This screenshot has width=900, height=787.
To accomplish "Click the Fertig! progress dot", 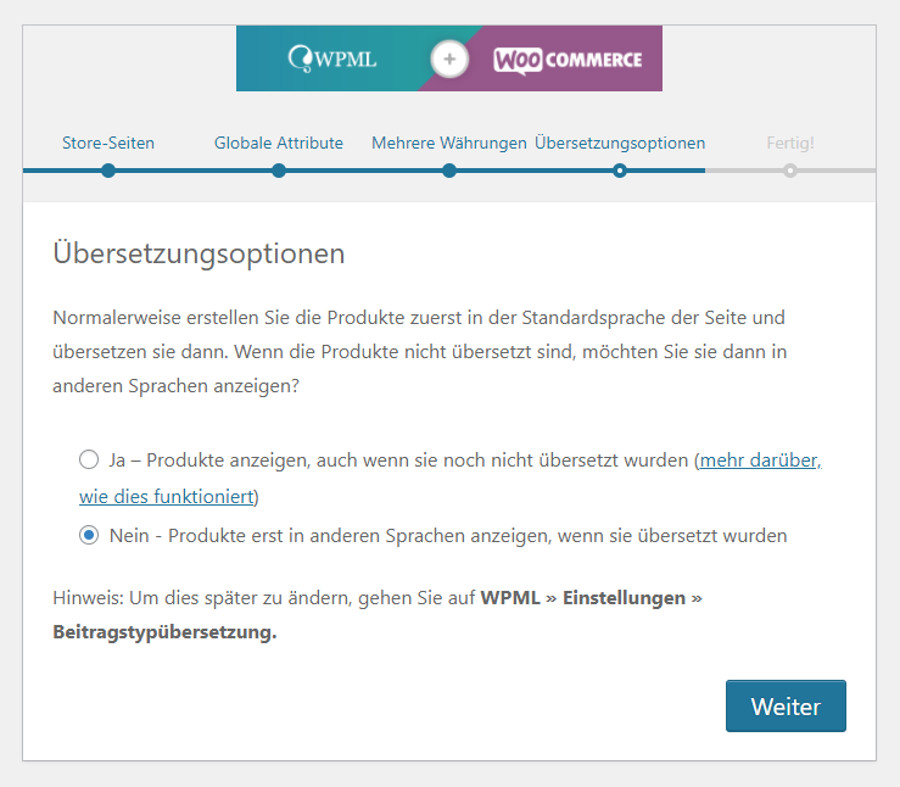I will 790,170.
